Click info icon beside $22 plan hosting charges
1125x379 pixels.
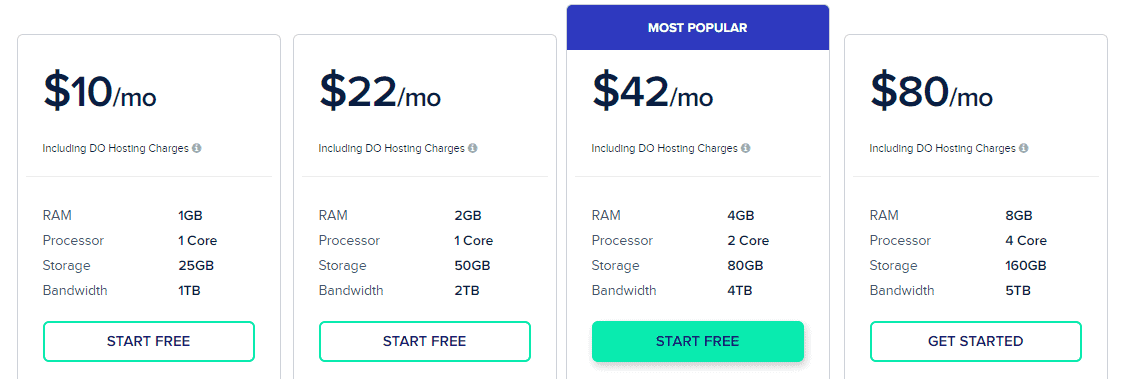[473, 149]
